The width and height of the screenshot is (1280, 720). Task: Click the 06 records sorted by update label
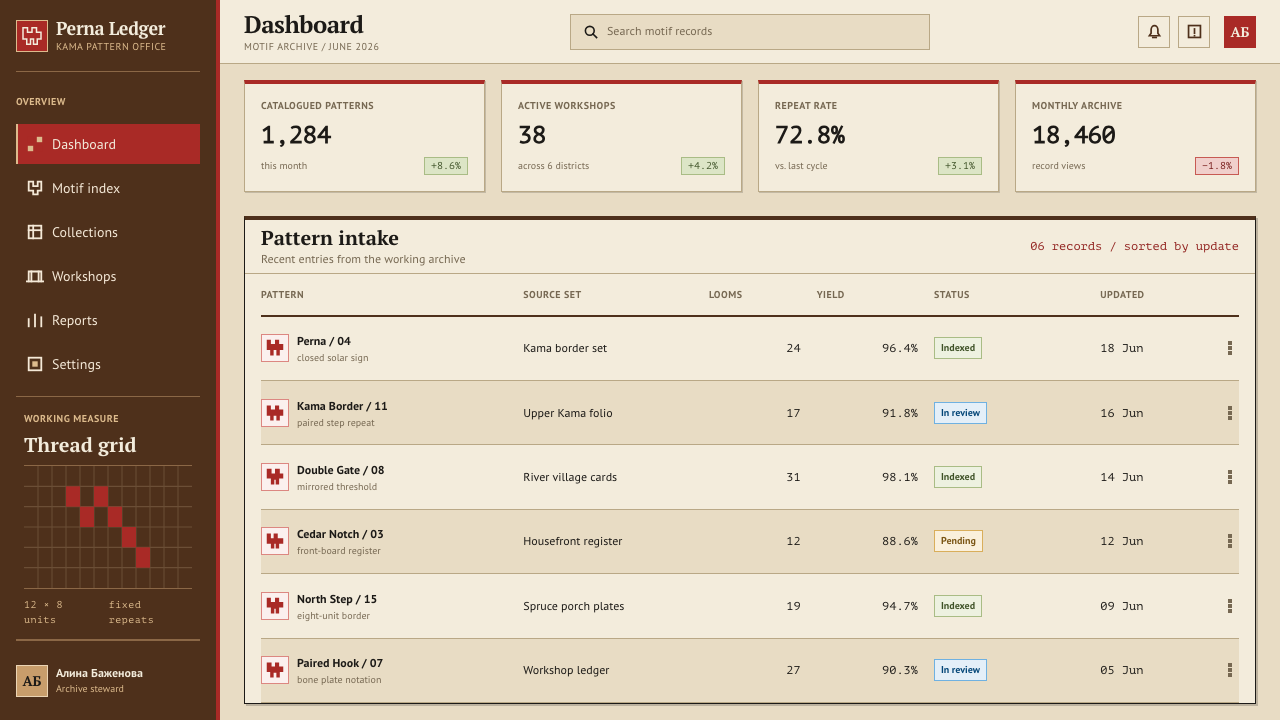click(x=1134, y=246)
